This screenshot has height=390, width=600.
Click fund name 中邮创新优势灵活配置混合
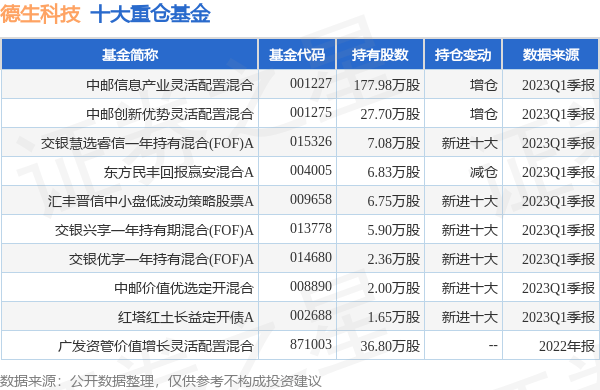170,114
